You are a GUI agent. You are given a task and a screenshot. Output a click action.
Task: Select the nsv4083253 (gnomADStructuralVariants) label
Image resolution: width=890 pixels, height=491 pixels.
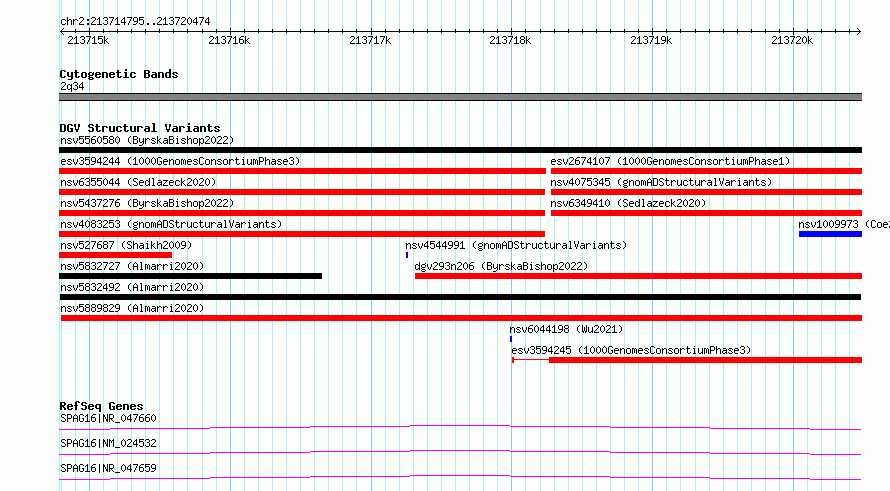coord(171,224)
